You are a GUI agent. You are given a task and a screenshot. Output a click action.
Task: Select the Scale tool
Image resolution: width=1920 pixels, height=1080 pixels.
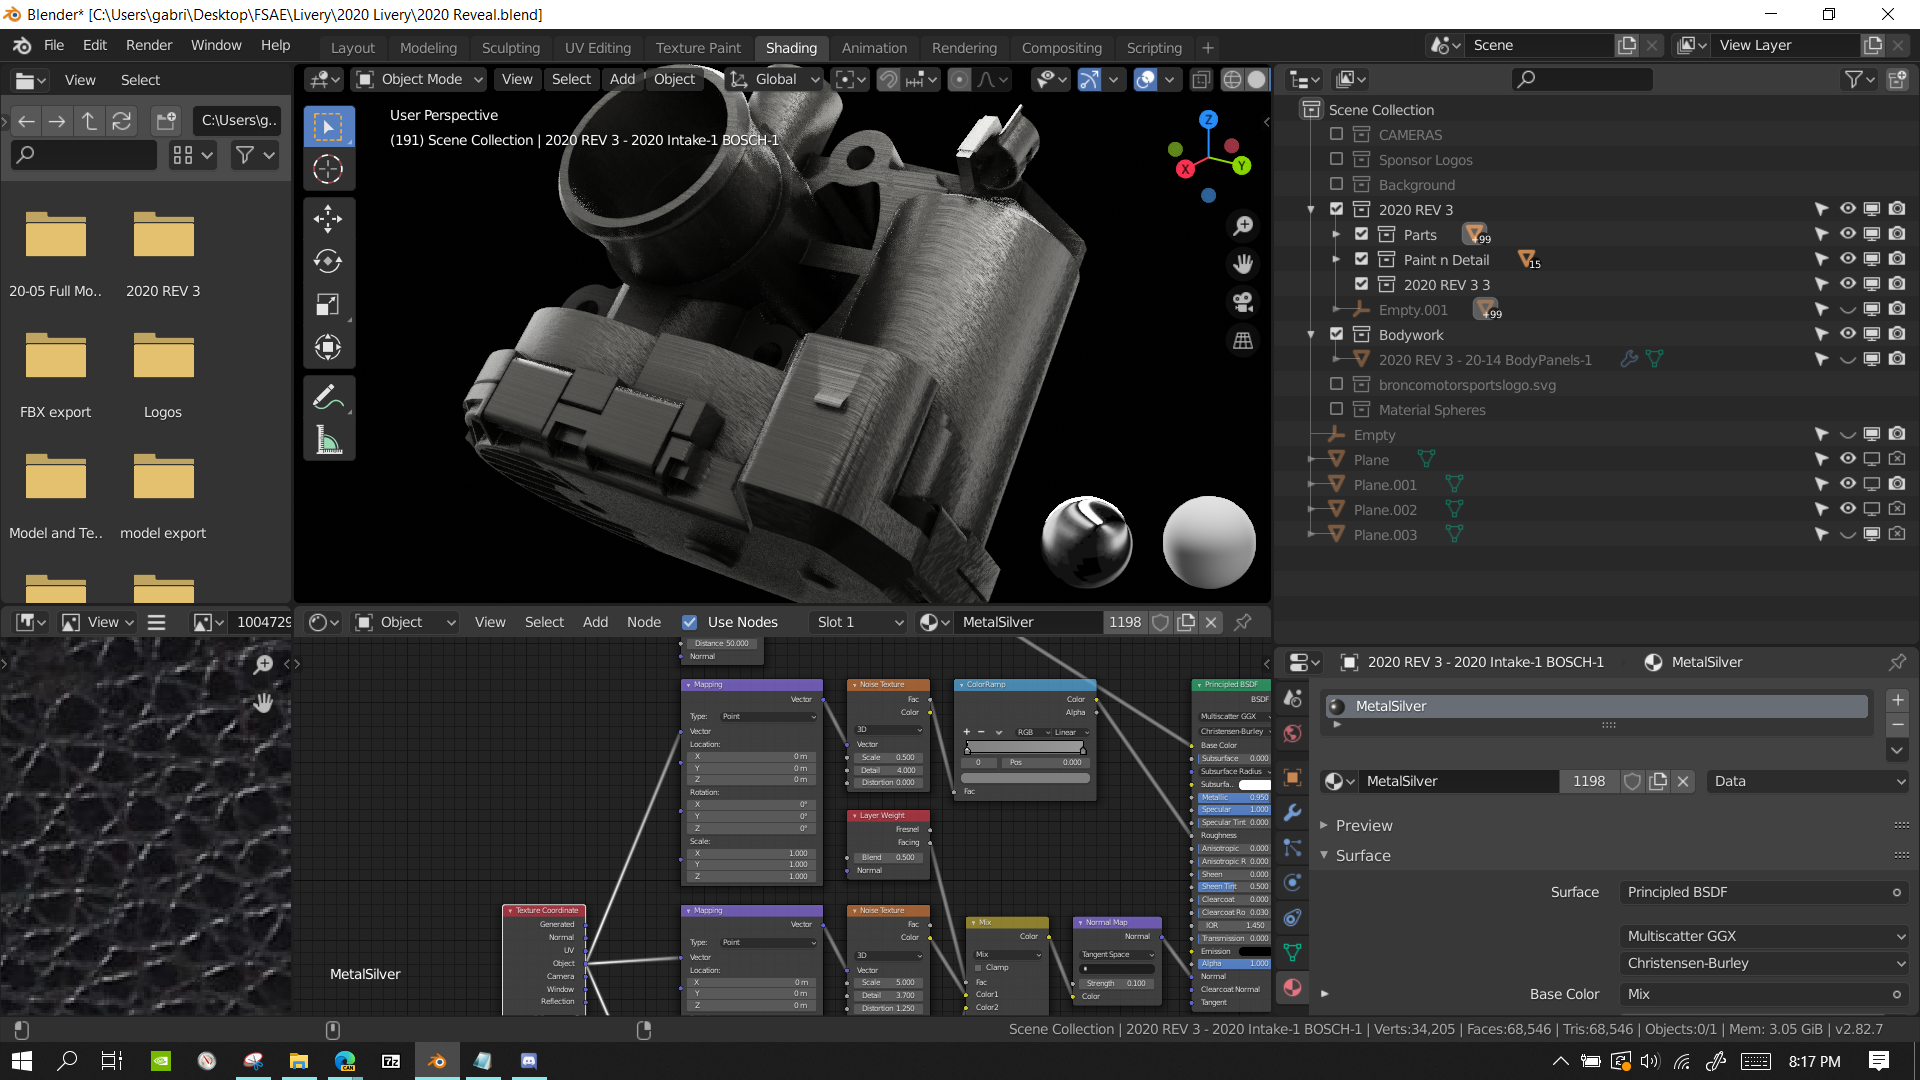(328, 304)
